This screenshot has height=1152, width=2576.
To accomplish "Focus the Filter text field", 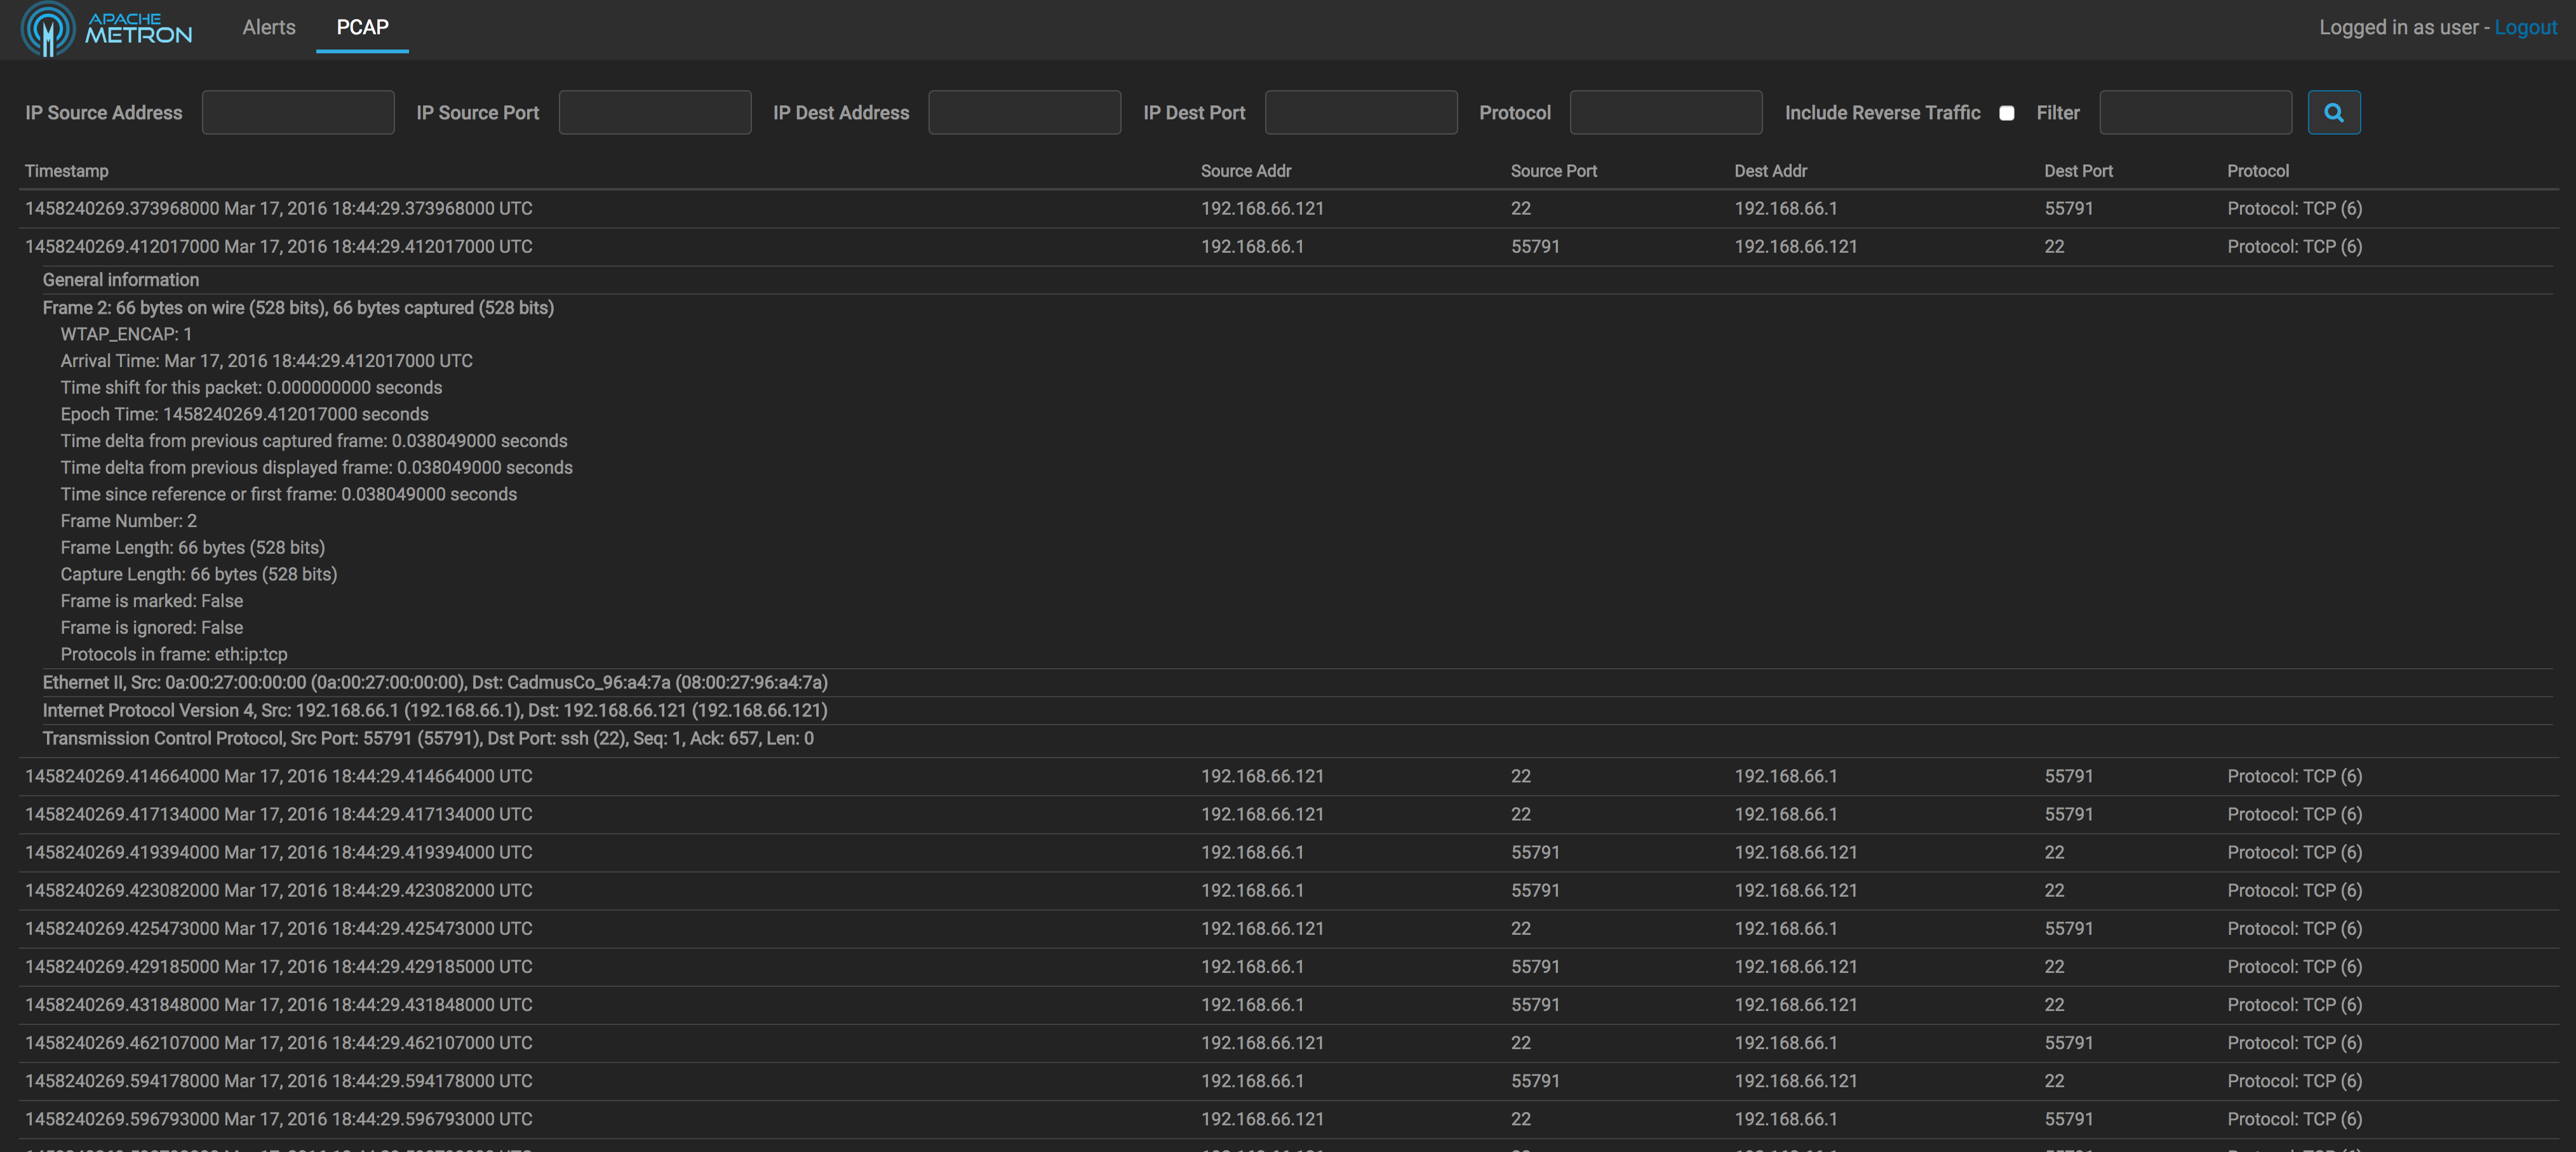I will click(x=2195, y=113).
